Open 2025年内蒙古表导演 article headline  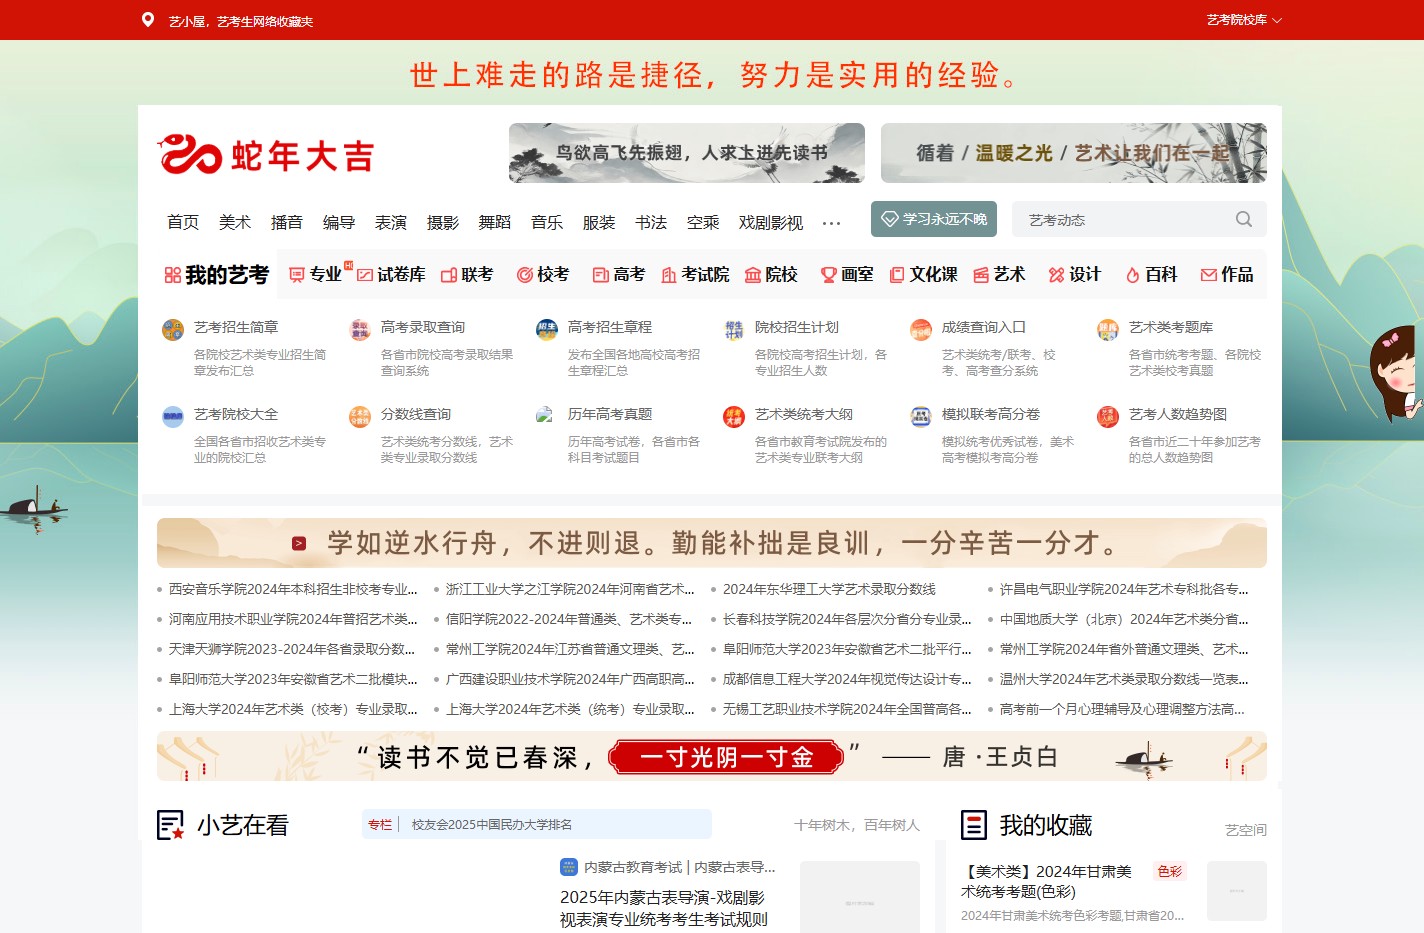[663, 908]
